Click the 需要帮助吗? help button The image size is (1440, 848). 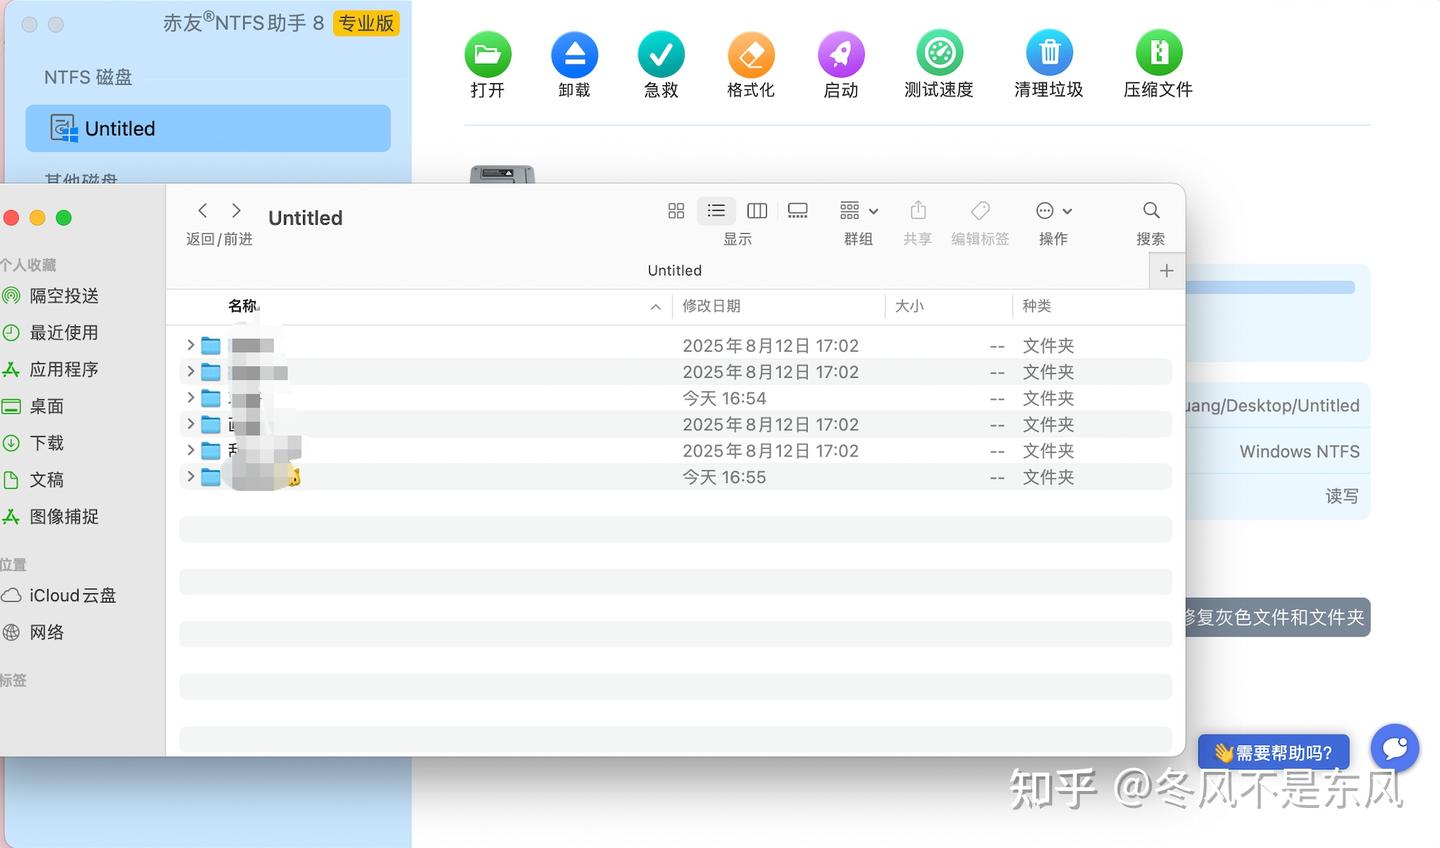tap(1273, 752)
